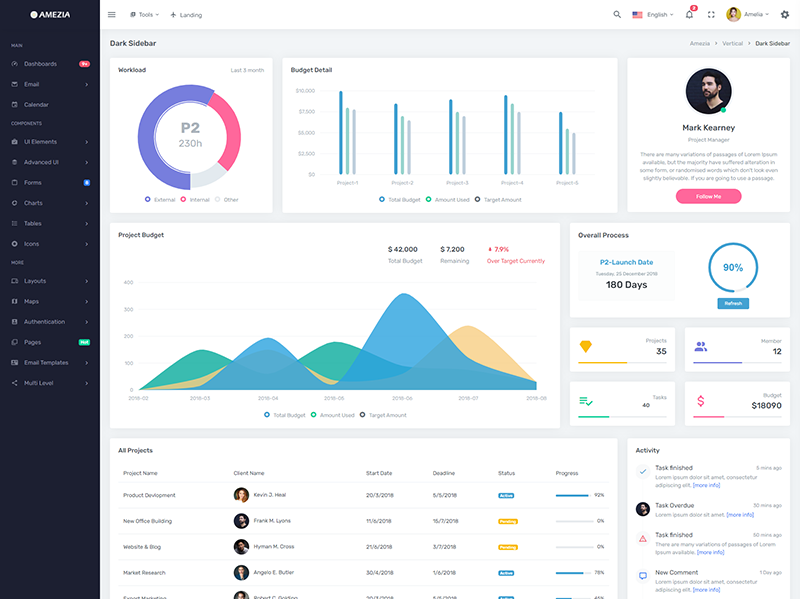Click the dollar Budget icon

click(x=700, y=401)
